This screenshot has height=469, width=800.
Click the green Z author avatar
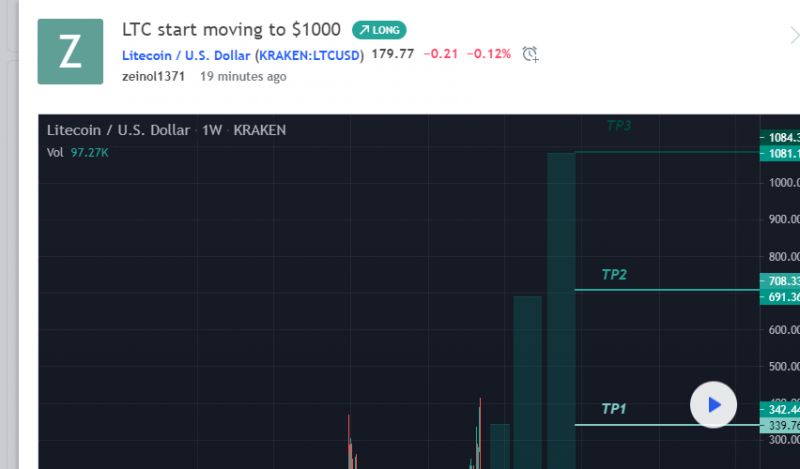[x=70, y=52]
